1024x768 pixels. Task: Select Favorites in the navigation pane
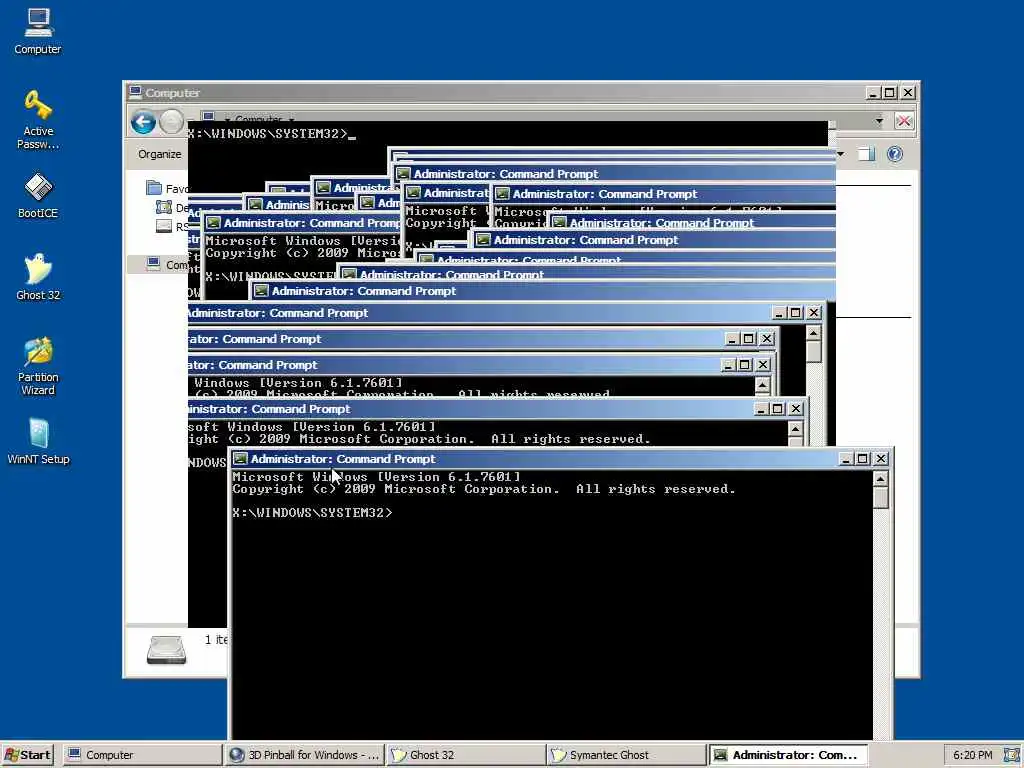click(166, 189)
